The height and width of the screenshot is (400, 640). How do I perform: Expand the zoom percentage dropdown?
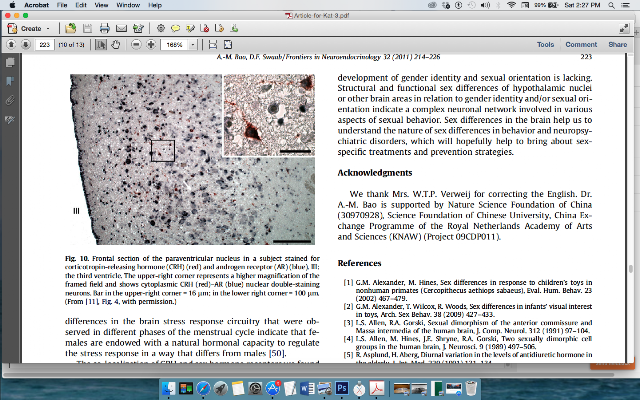pos(193,44)
